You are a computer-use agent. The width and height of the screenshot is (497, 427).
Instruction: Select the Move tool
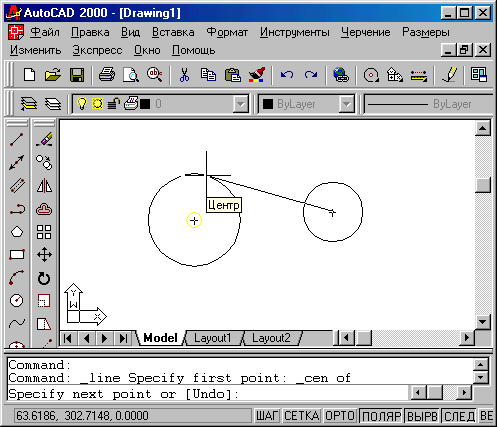(44, 255)
